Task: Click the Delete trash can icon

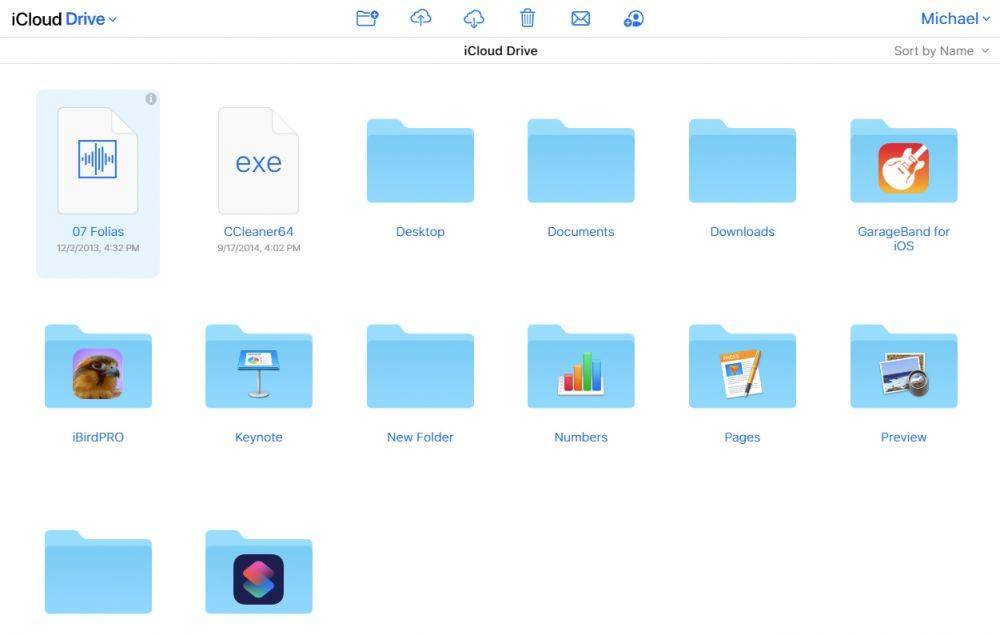Action: tap(527, 18)
